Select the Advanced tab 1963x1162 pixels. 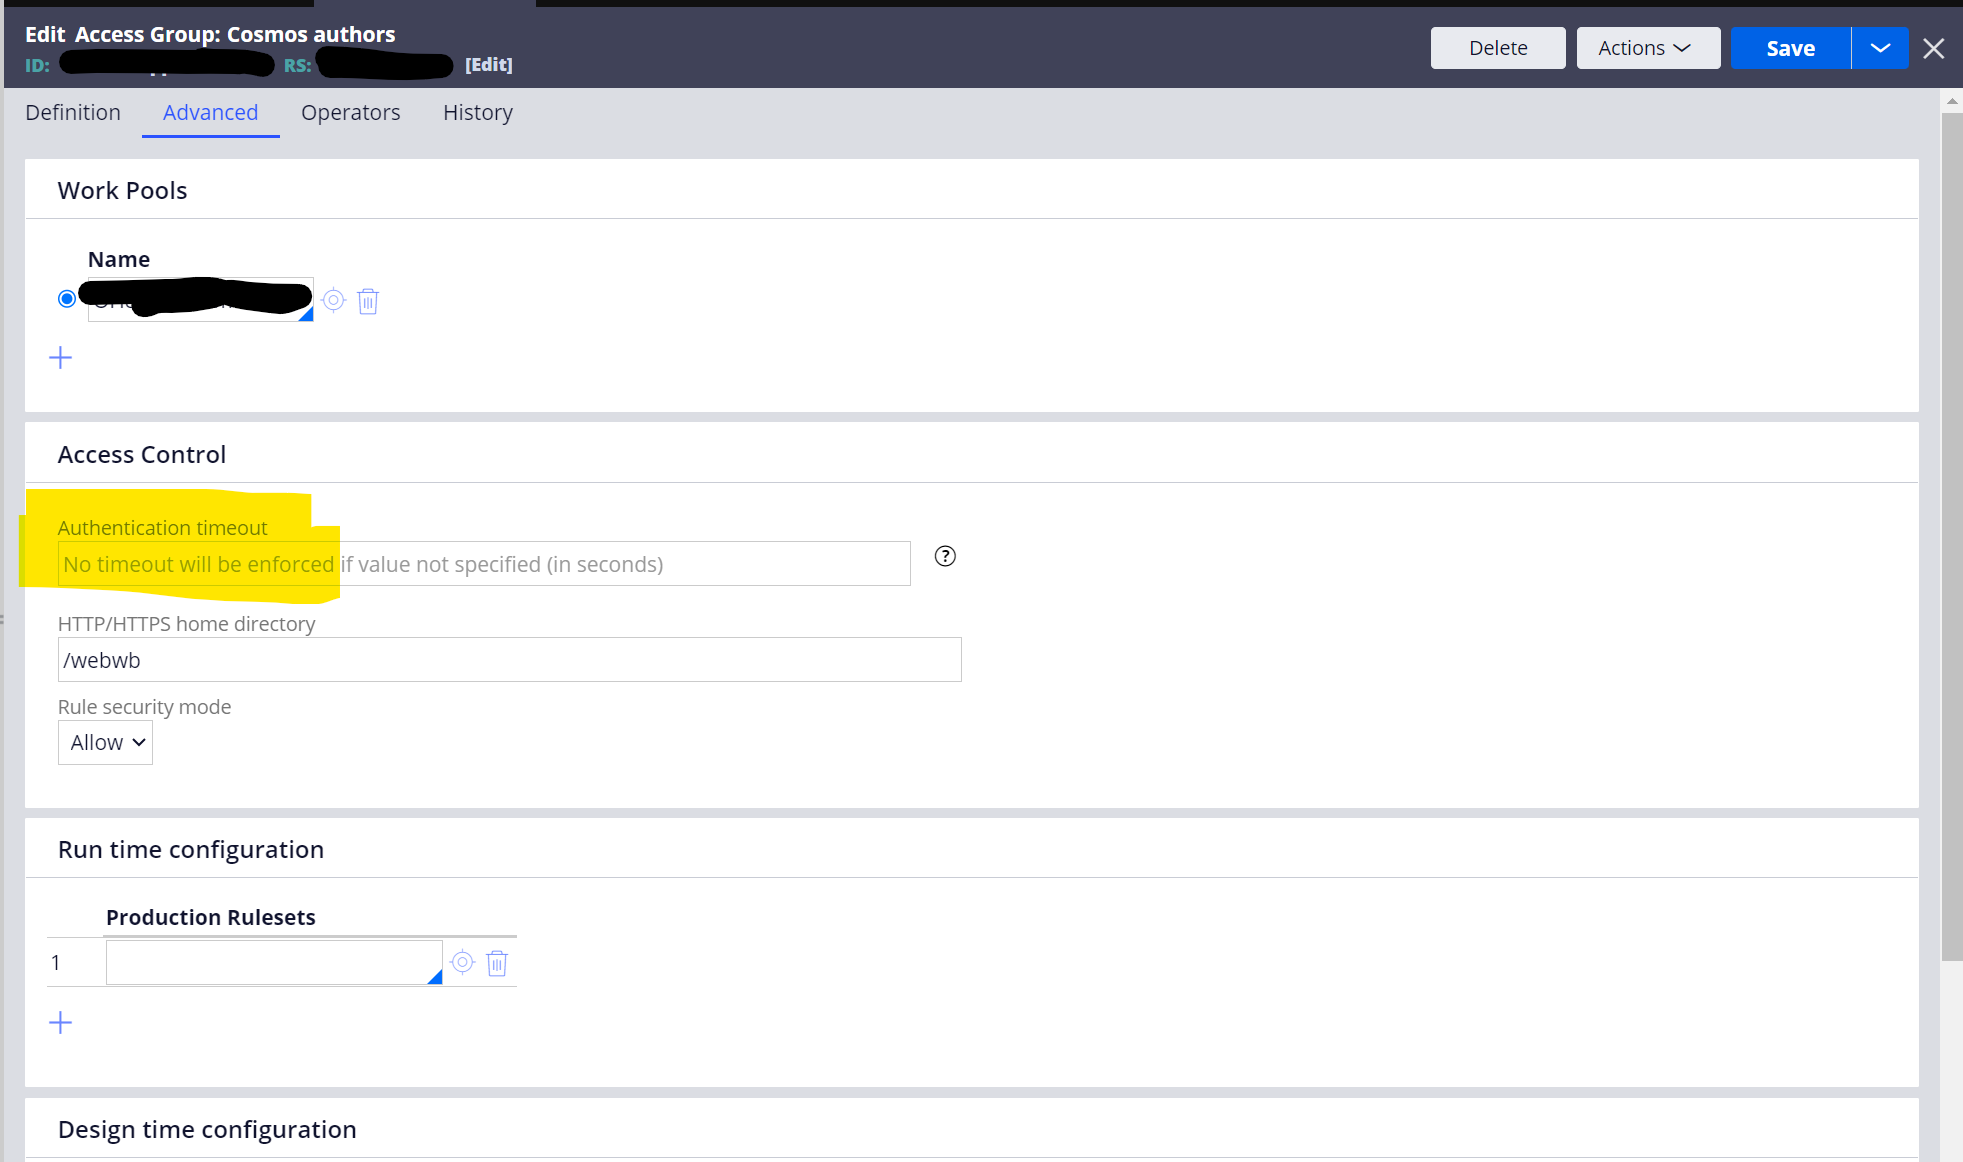tap(211, 112)
